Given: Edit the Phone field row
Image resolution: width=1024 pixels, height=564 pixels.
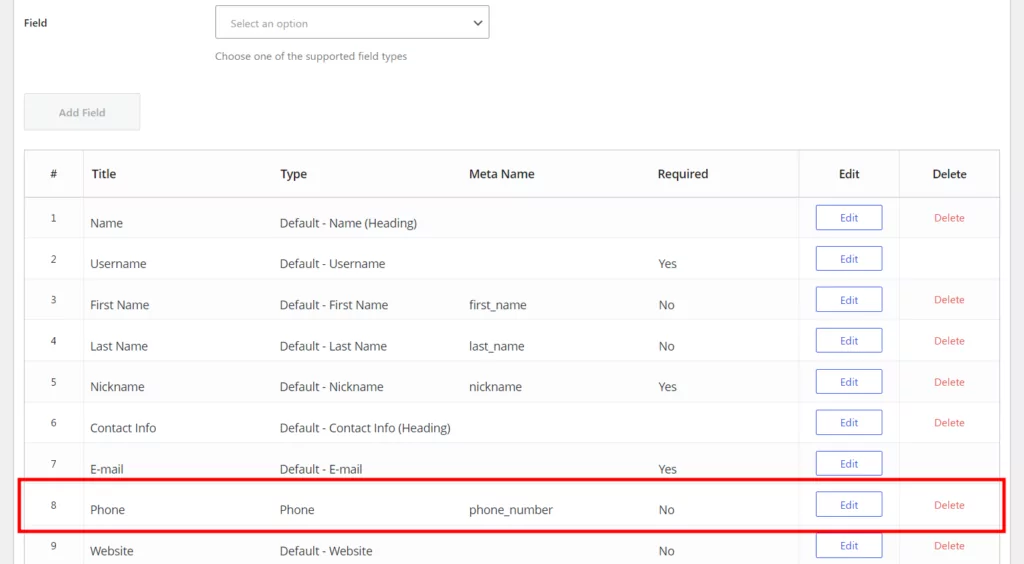Looking at the screenshot, I should click(x=848, y=505).
